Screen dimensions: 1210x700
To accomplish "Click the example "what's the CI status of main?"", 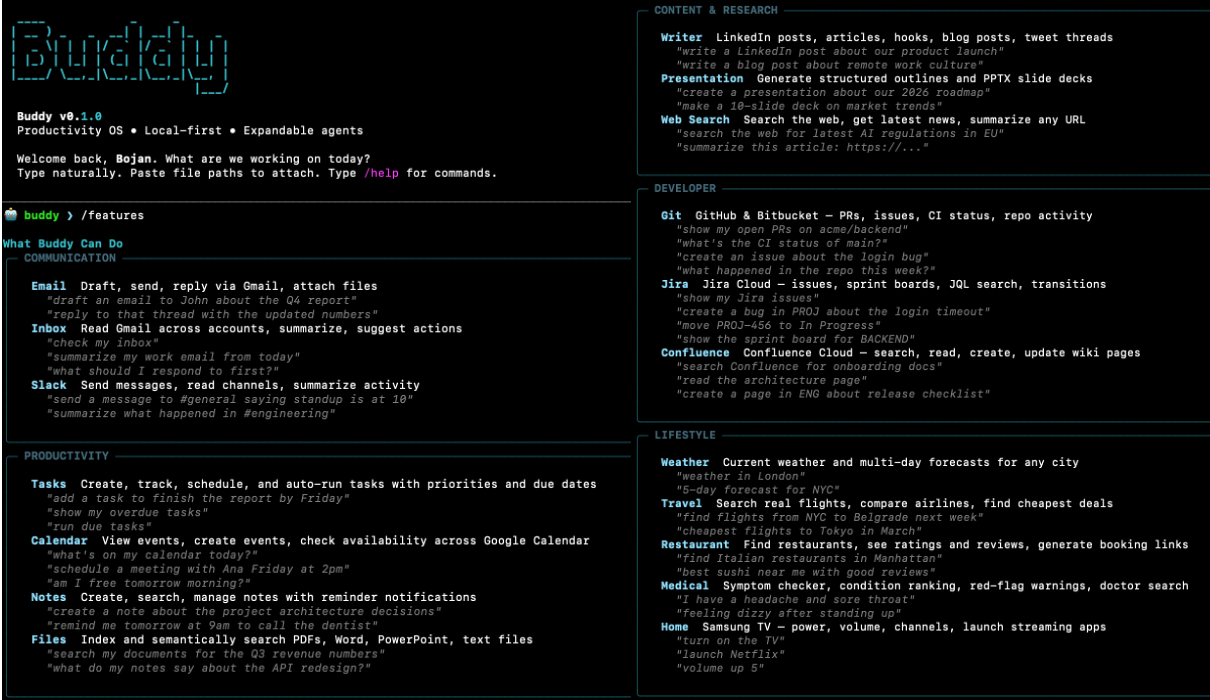I will coord(782,243).
